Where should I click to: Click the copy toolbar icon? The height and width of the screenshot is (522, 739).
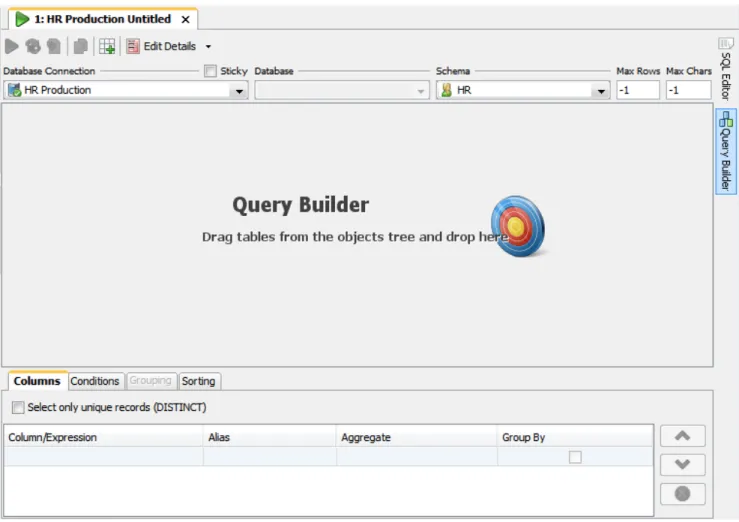(x=81, y=46)
